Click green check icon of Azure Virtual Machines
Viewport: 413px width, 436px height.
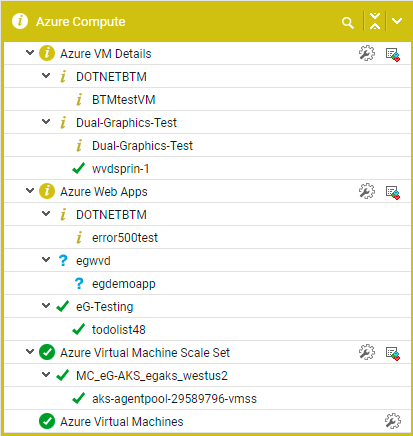pos(47,421)
